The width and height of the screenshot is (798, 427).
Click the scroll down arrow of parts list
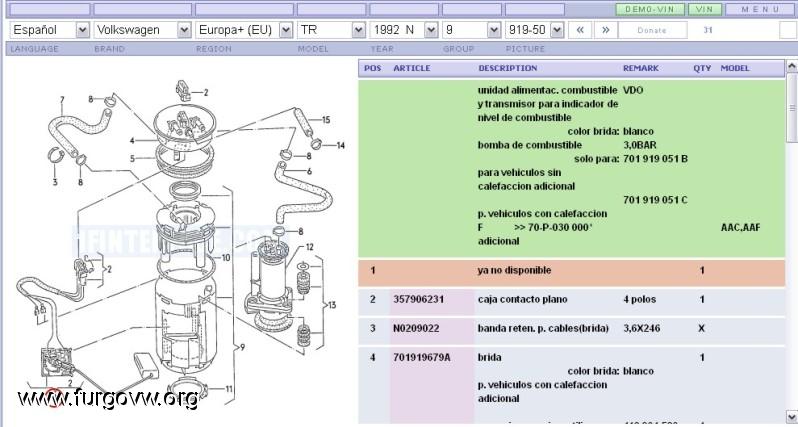point(791,417)
